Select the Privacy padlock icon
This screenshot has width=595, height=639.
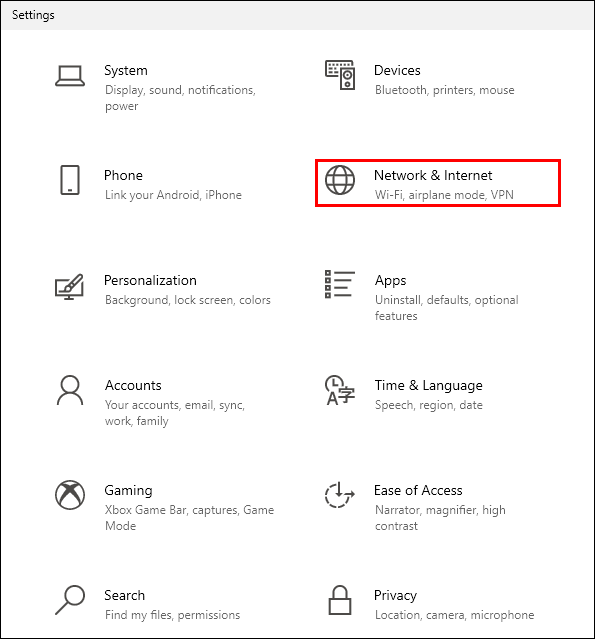click(x=340, y=600)
